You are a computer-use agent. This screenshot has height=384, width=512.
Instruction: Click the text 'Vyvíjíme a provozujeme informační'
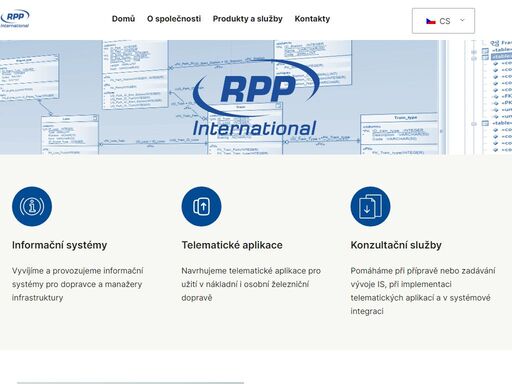(78, 271)
